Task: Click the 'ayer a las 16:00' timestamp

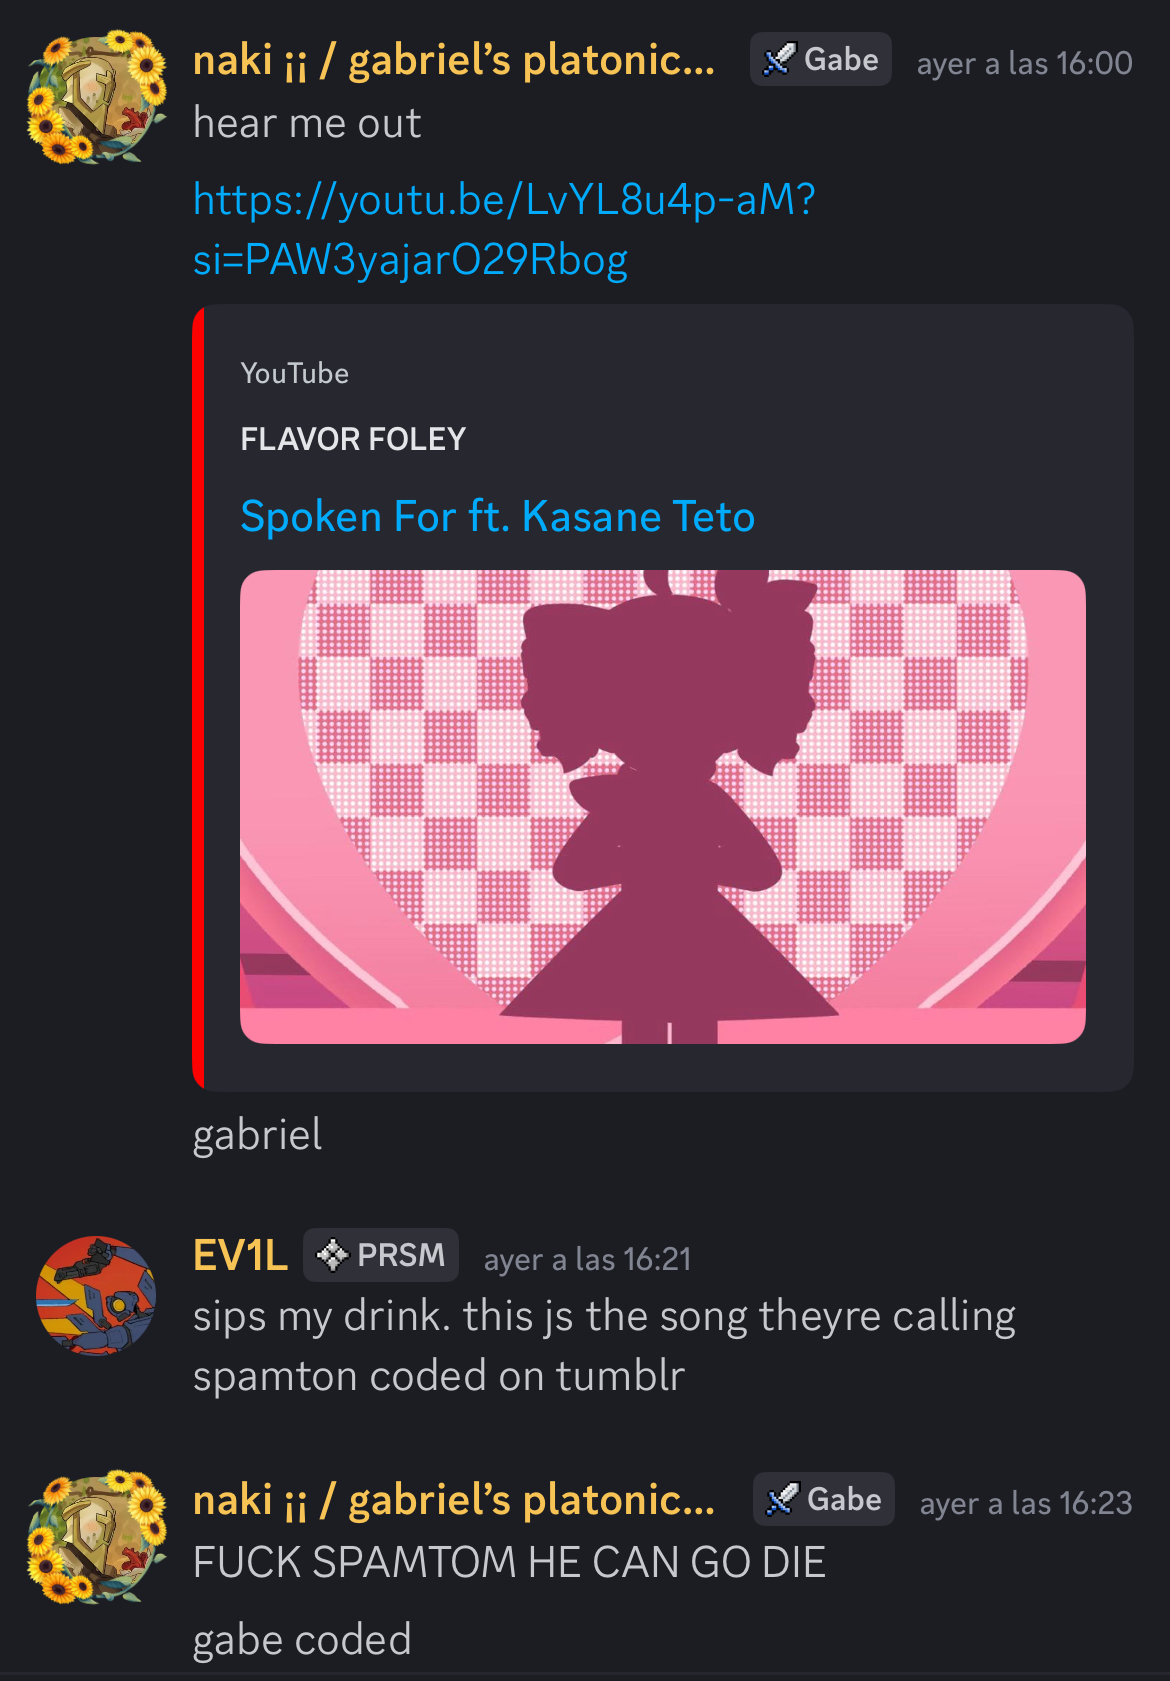Action: [1024, 63]
